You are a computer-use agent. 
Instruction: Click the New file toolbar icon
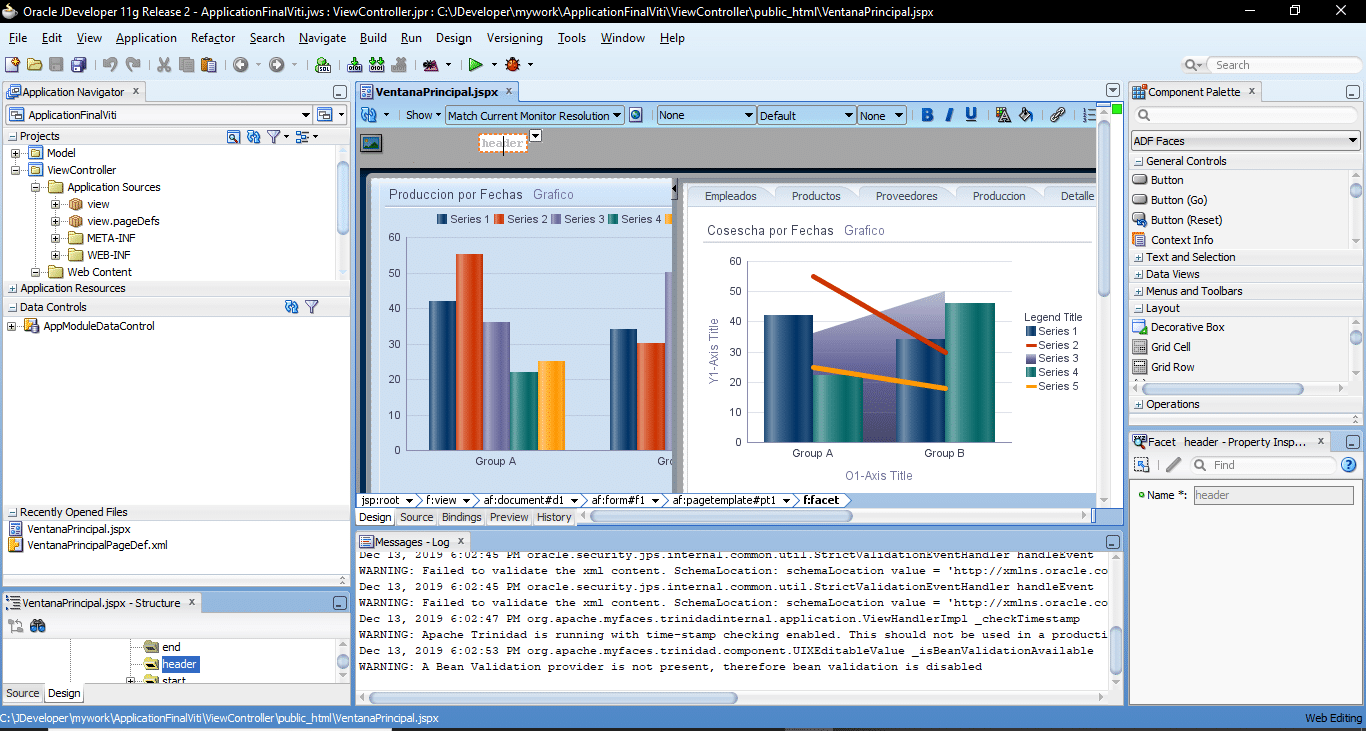click(12, 65)
